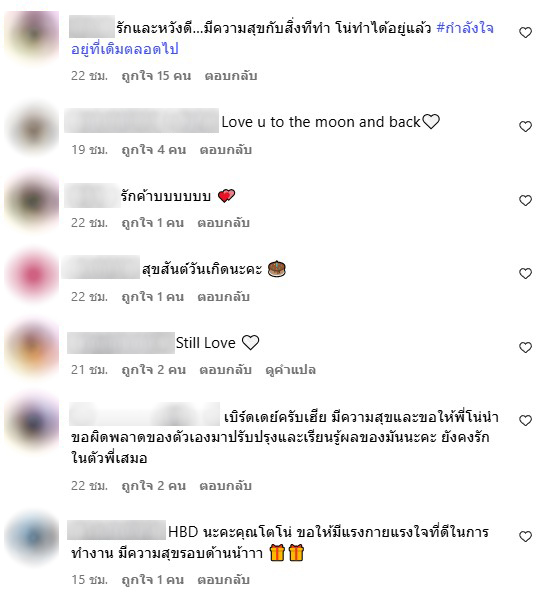Viewport: 545px width, 601px height.
Task: Open the hashtag #กำลังใจ link
Action: click(x=465, y=28)
